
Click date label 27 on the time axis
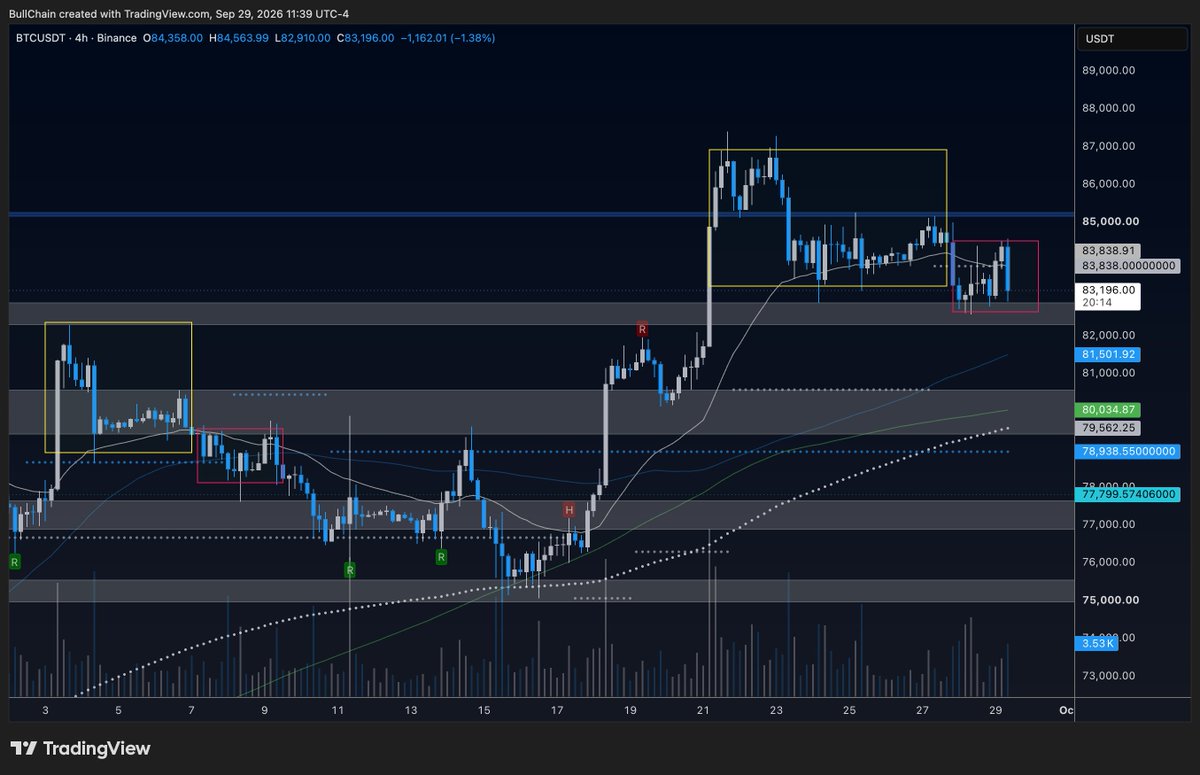[922, 710]
